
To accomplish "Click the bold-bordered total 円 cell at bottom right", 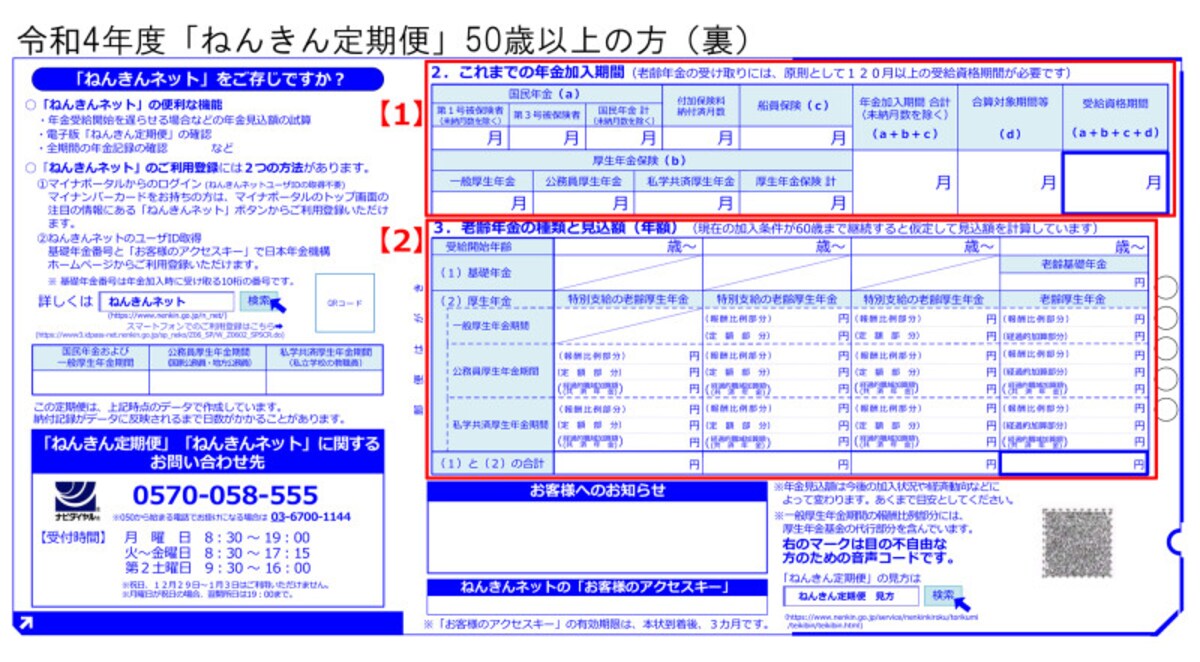I will pyautogui.click(x=1074, y=464).
